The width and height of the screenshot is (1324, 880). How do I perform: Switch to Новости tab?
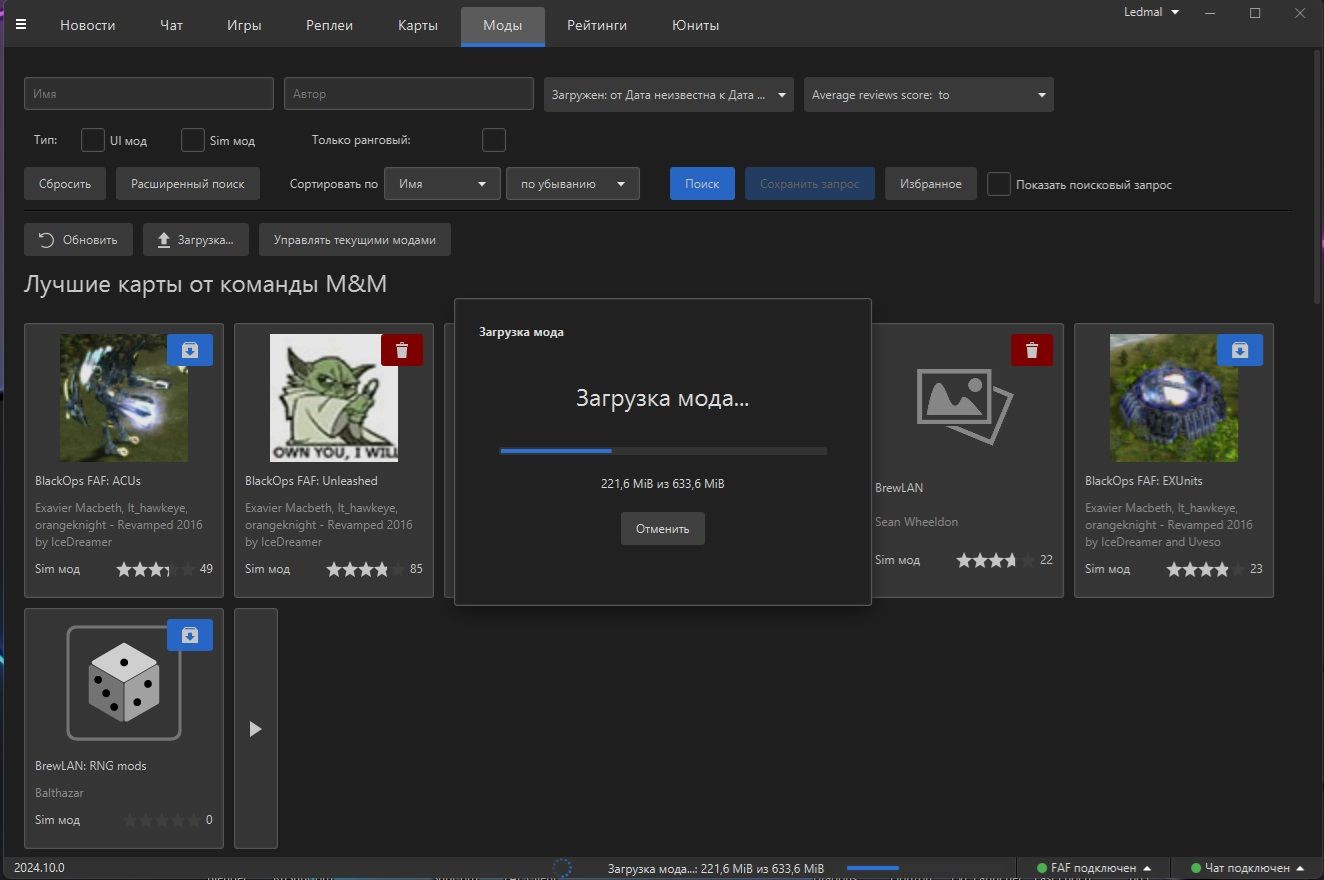click(88, 26)
